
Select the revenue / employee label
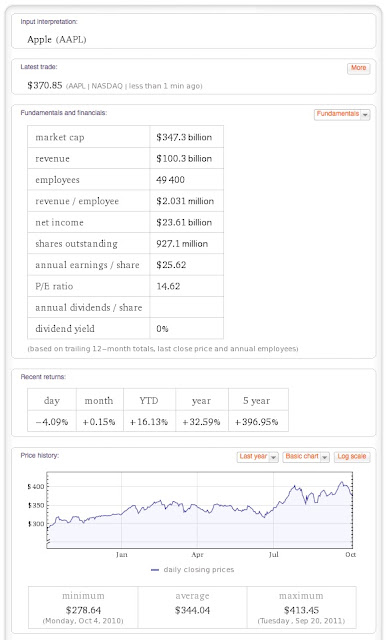point(77,201)
